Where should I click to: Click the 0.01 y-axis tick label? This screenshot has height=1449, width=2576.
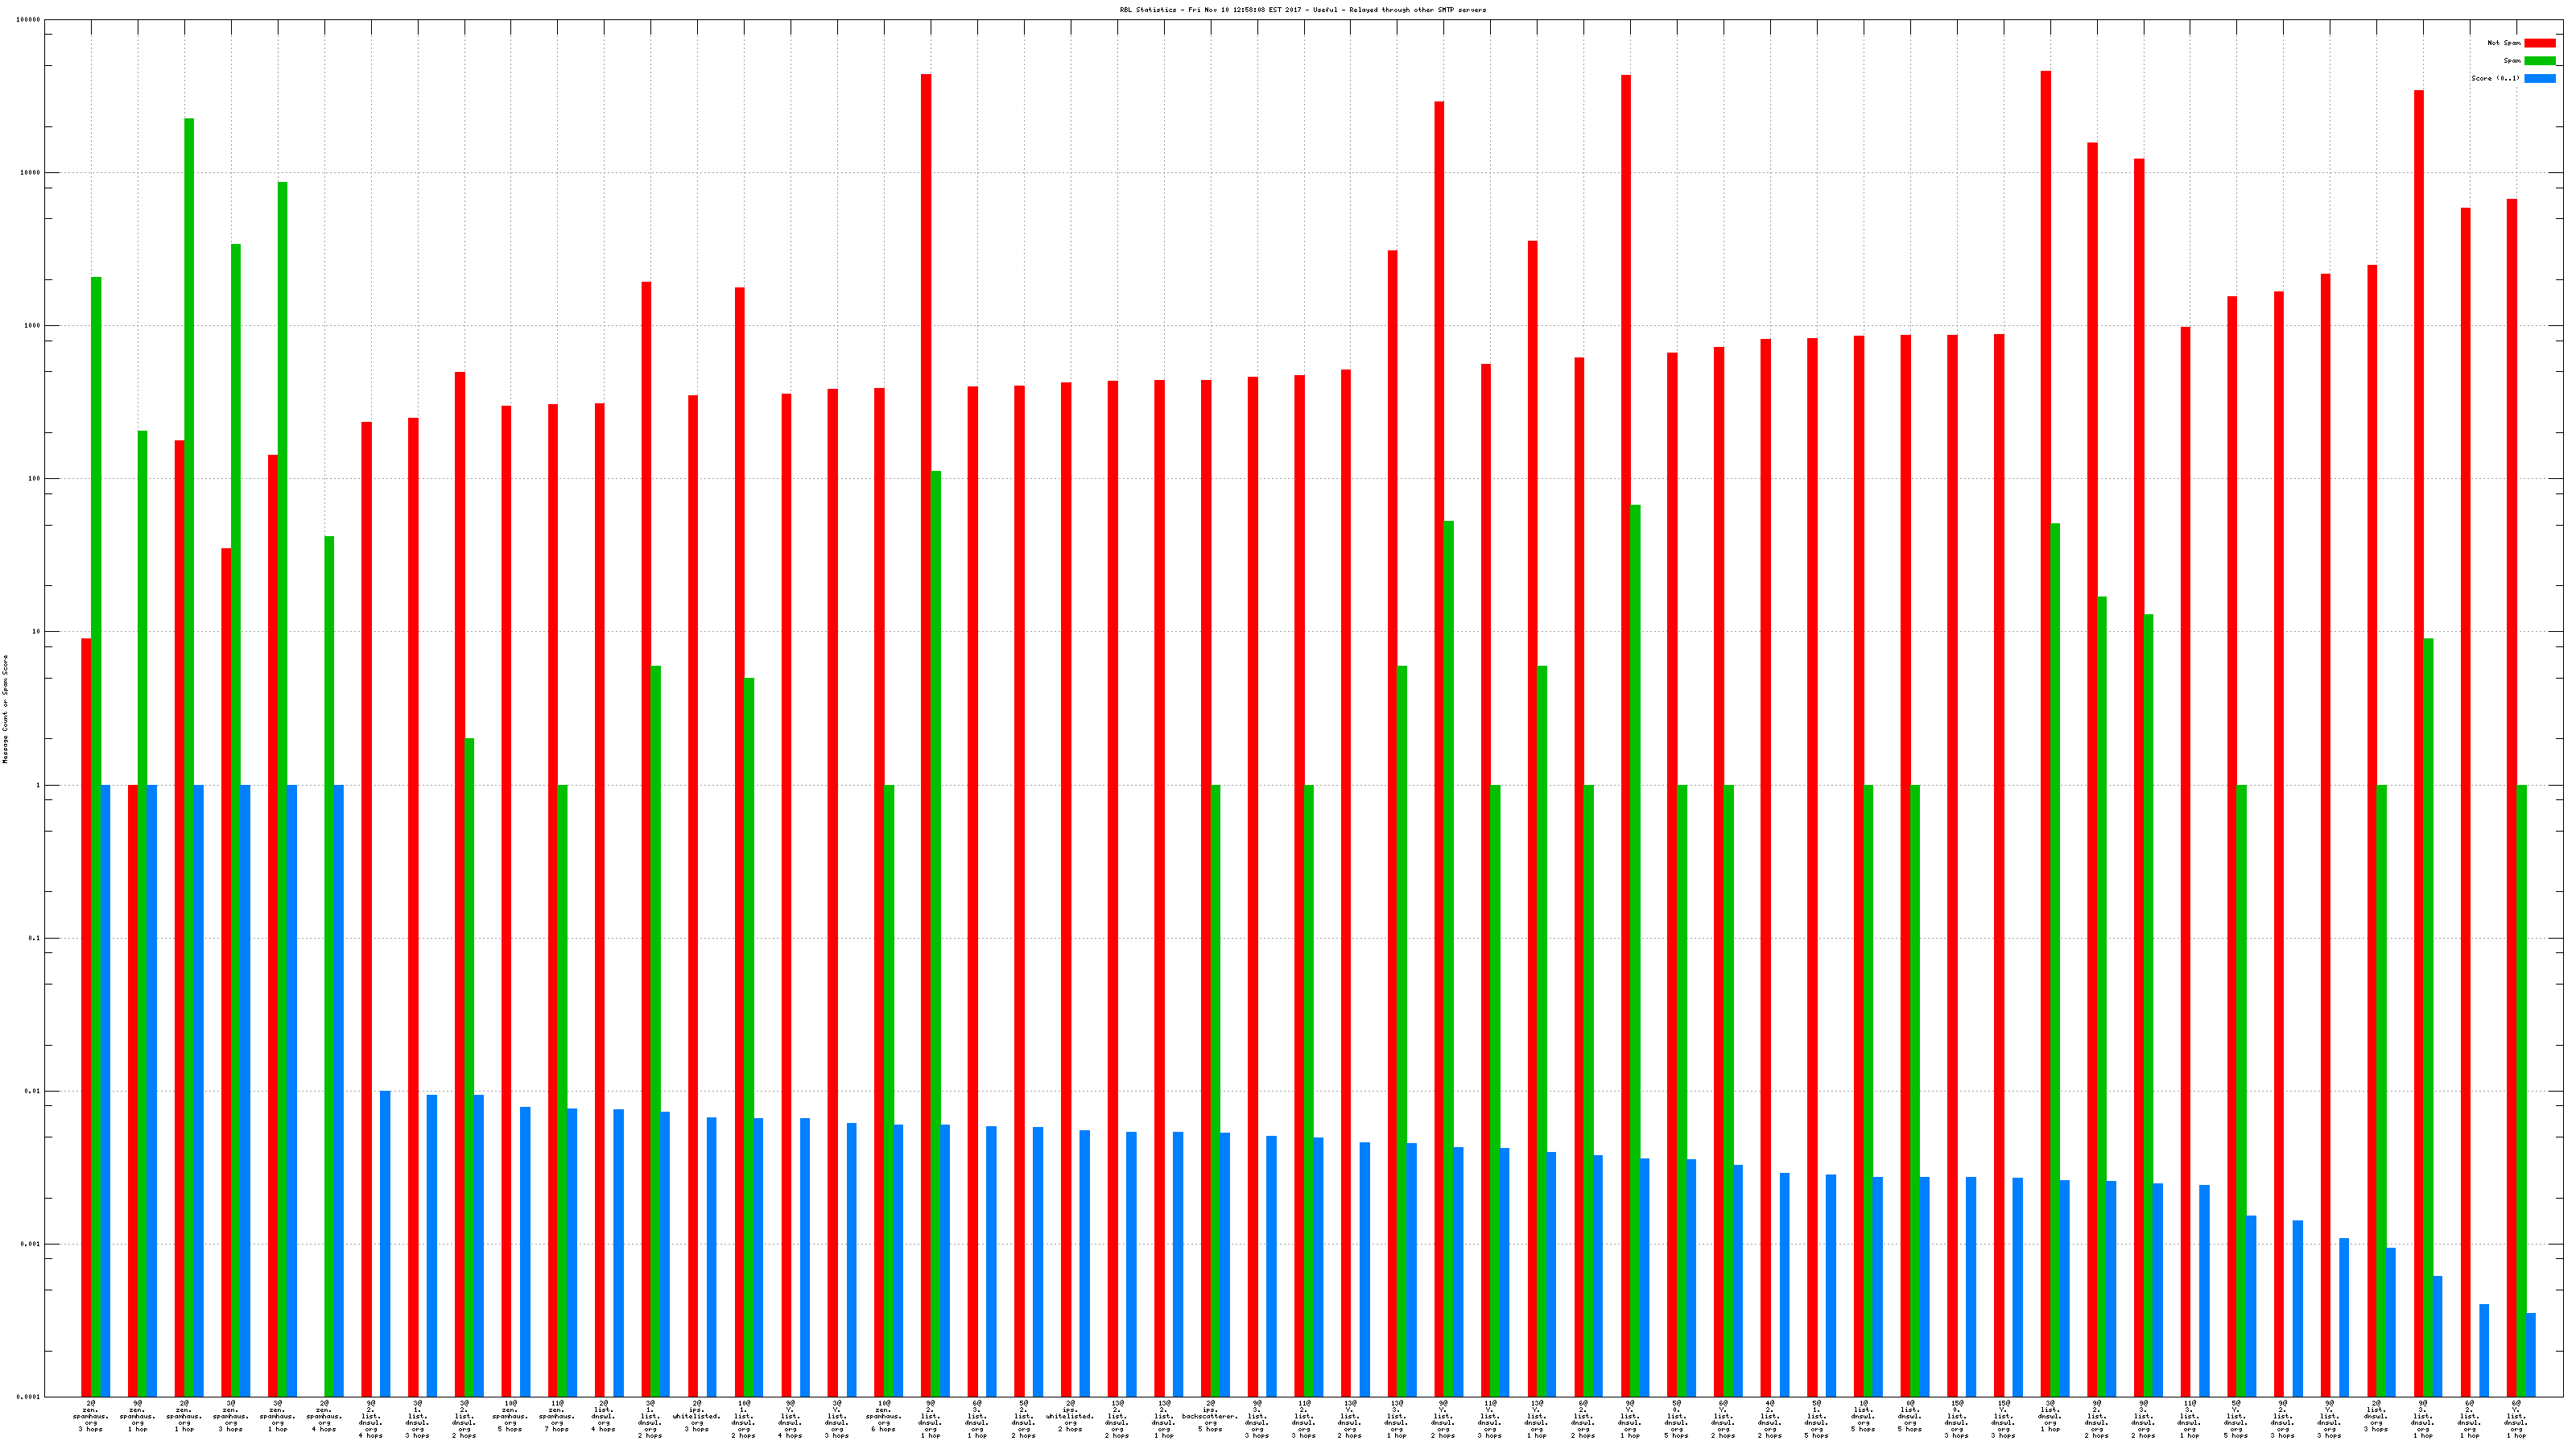pyautogui.click(x=33, y=1091)
